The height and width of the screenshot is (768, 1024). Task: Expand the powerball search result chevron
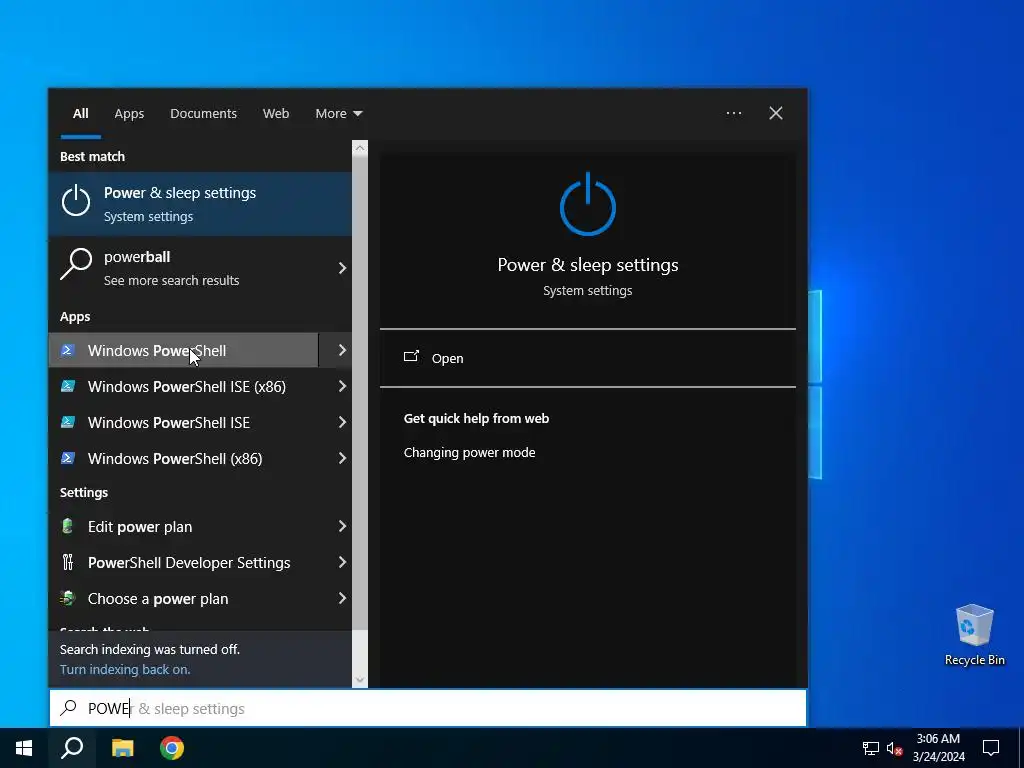coord(342,268)
